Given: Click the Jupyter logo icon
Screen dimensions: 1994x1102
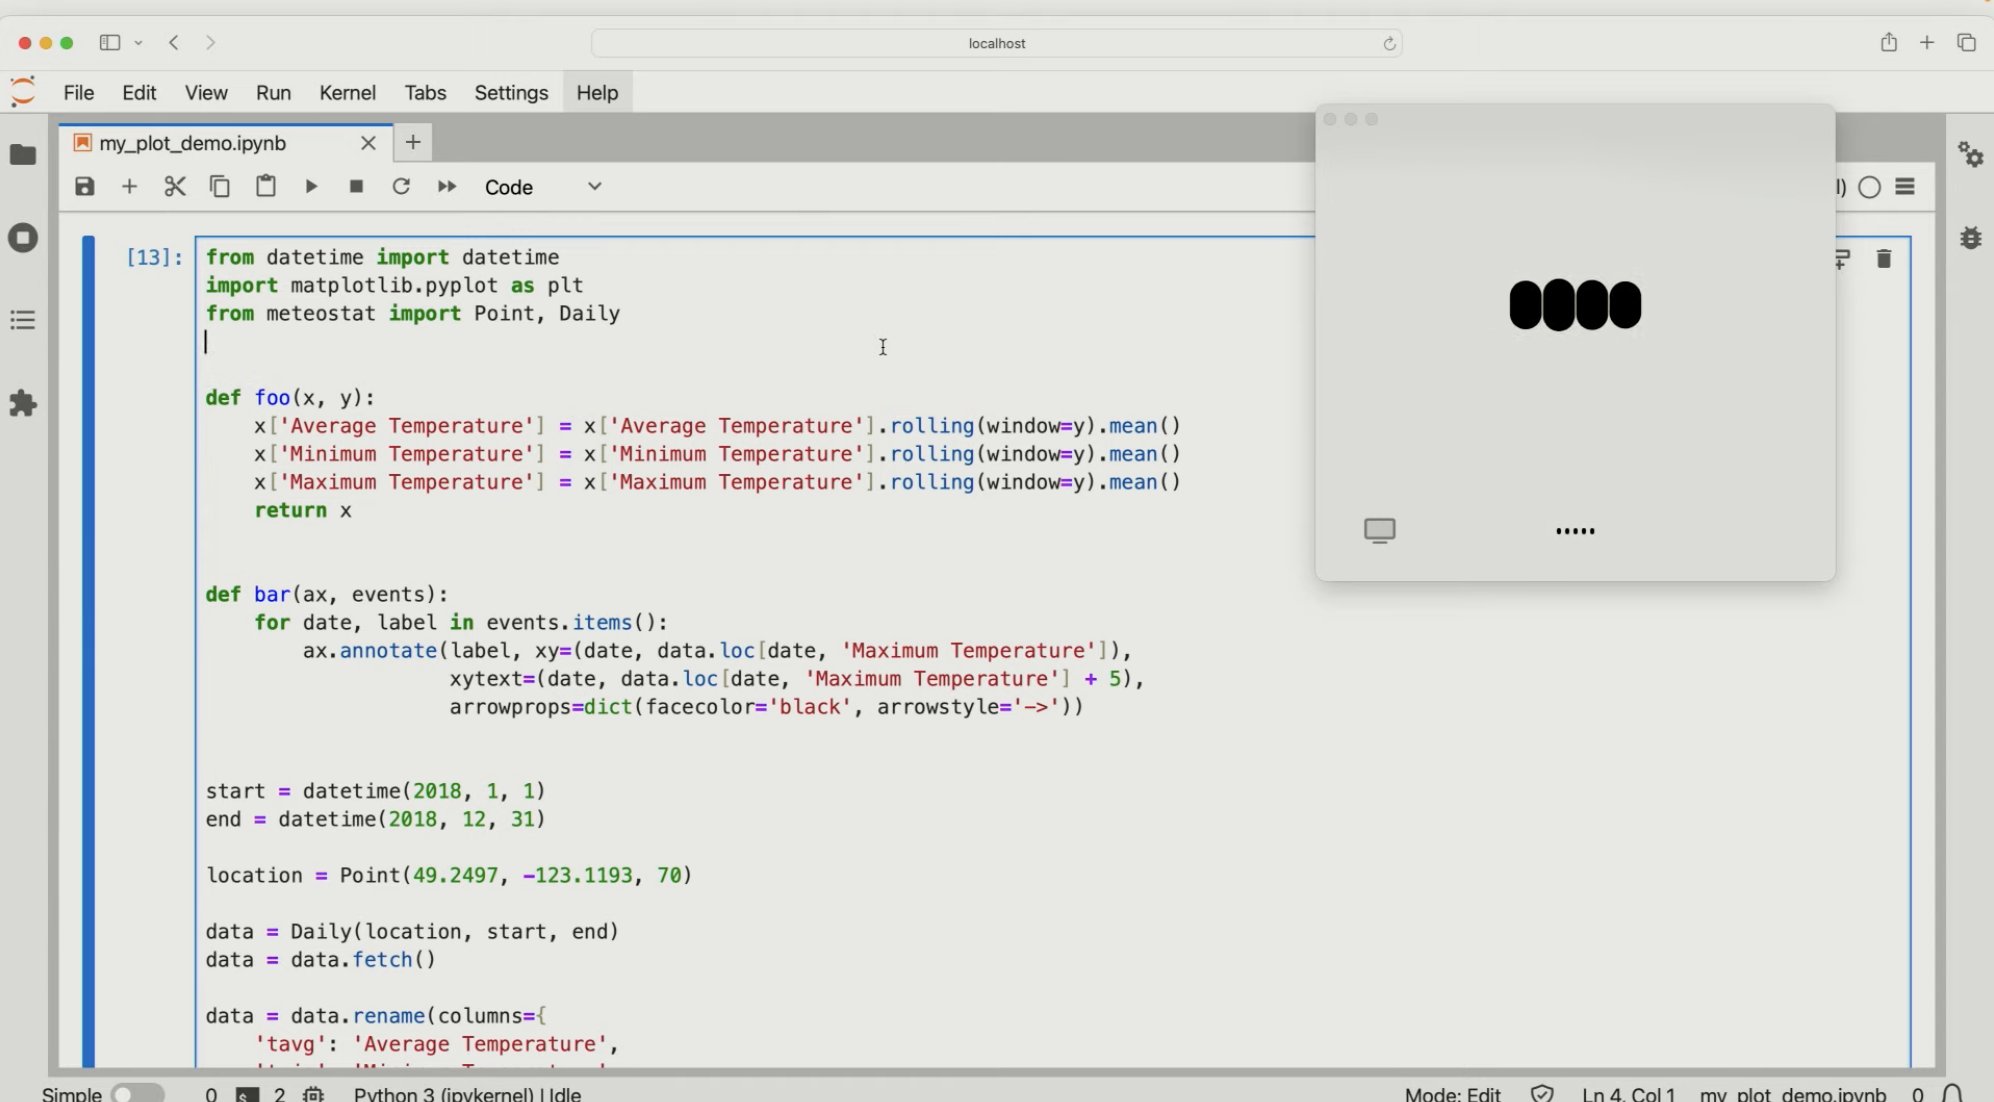Looking at the screenshot, I should pos(23,92).
